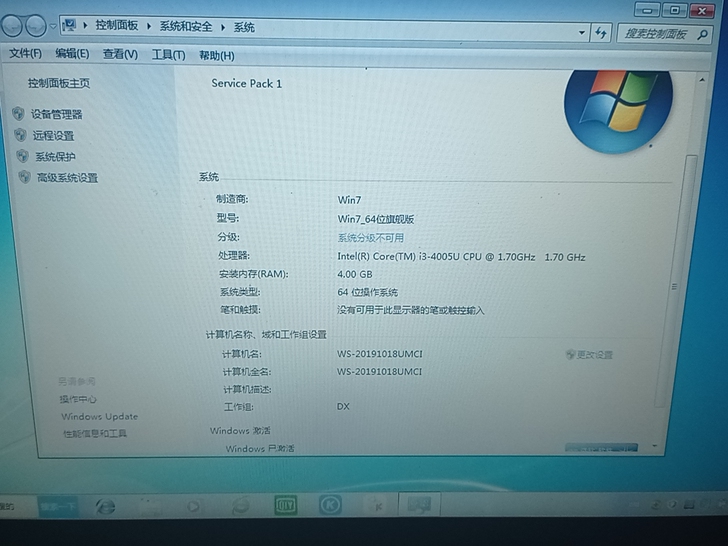Close the System window
Image resolution: width=728 pixels, height=546 pixels.
(702, 10)
